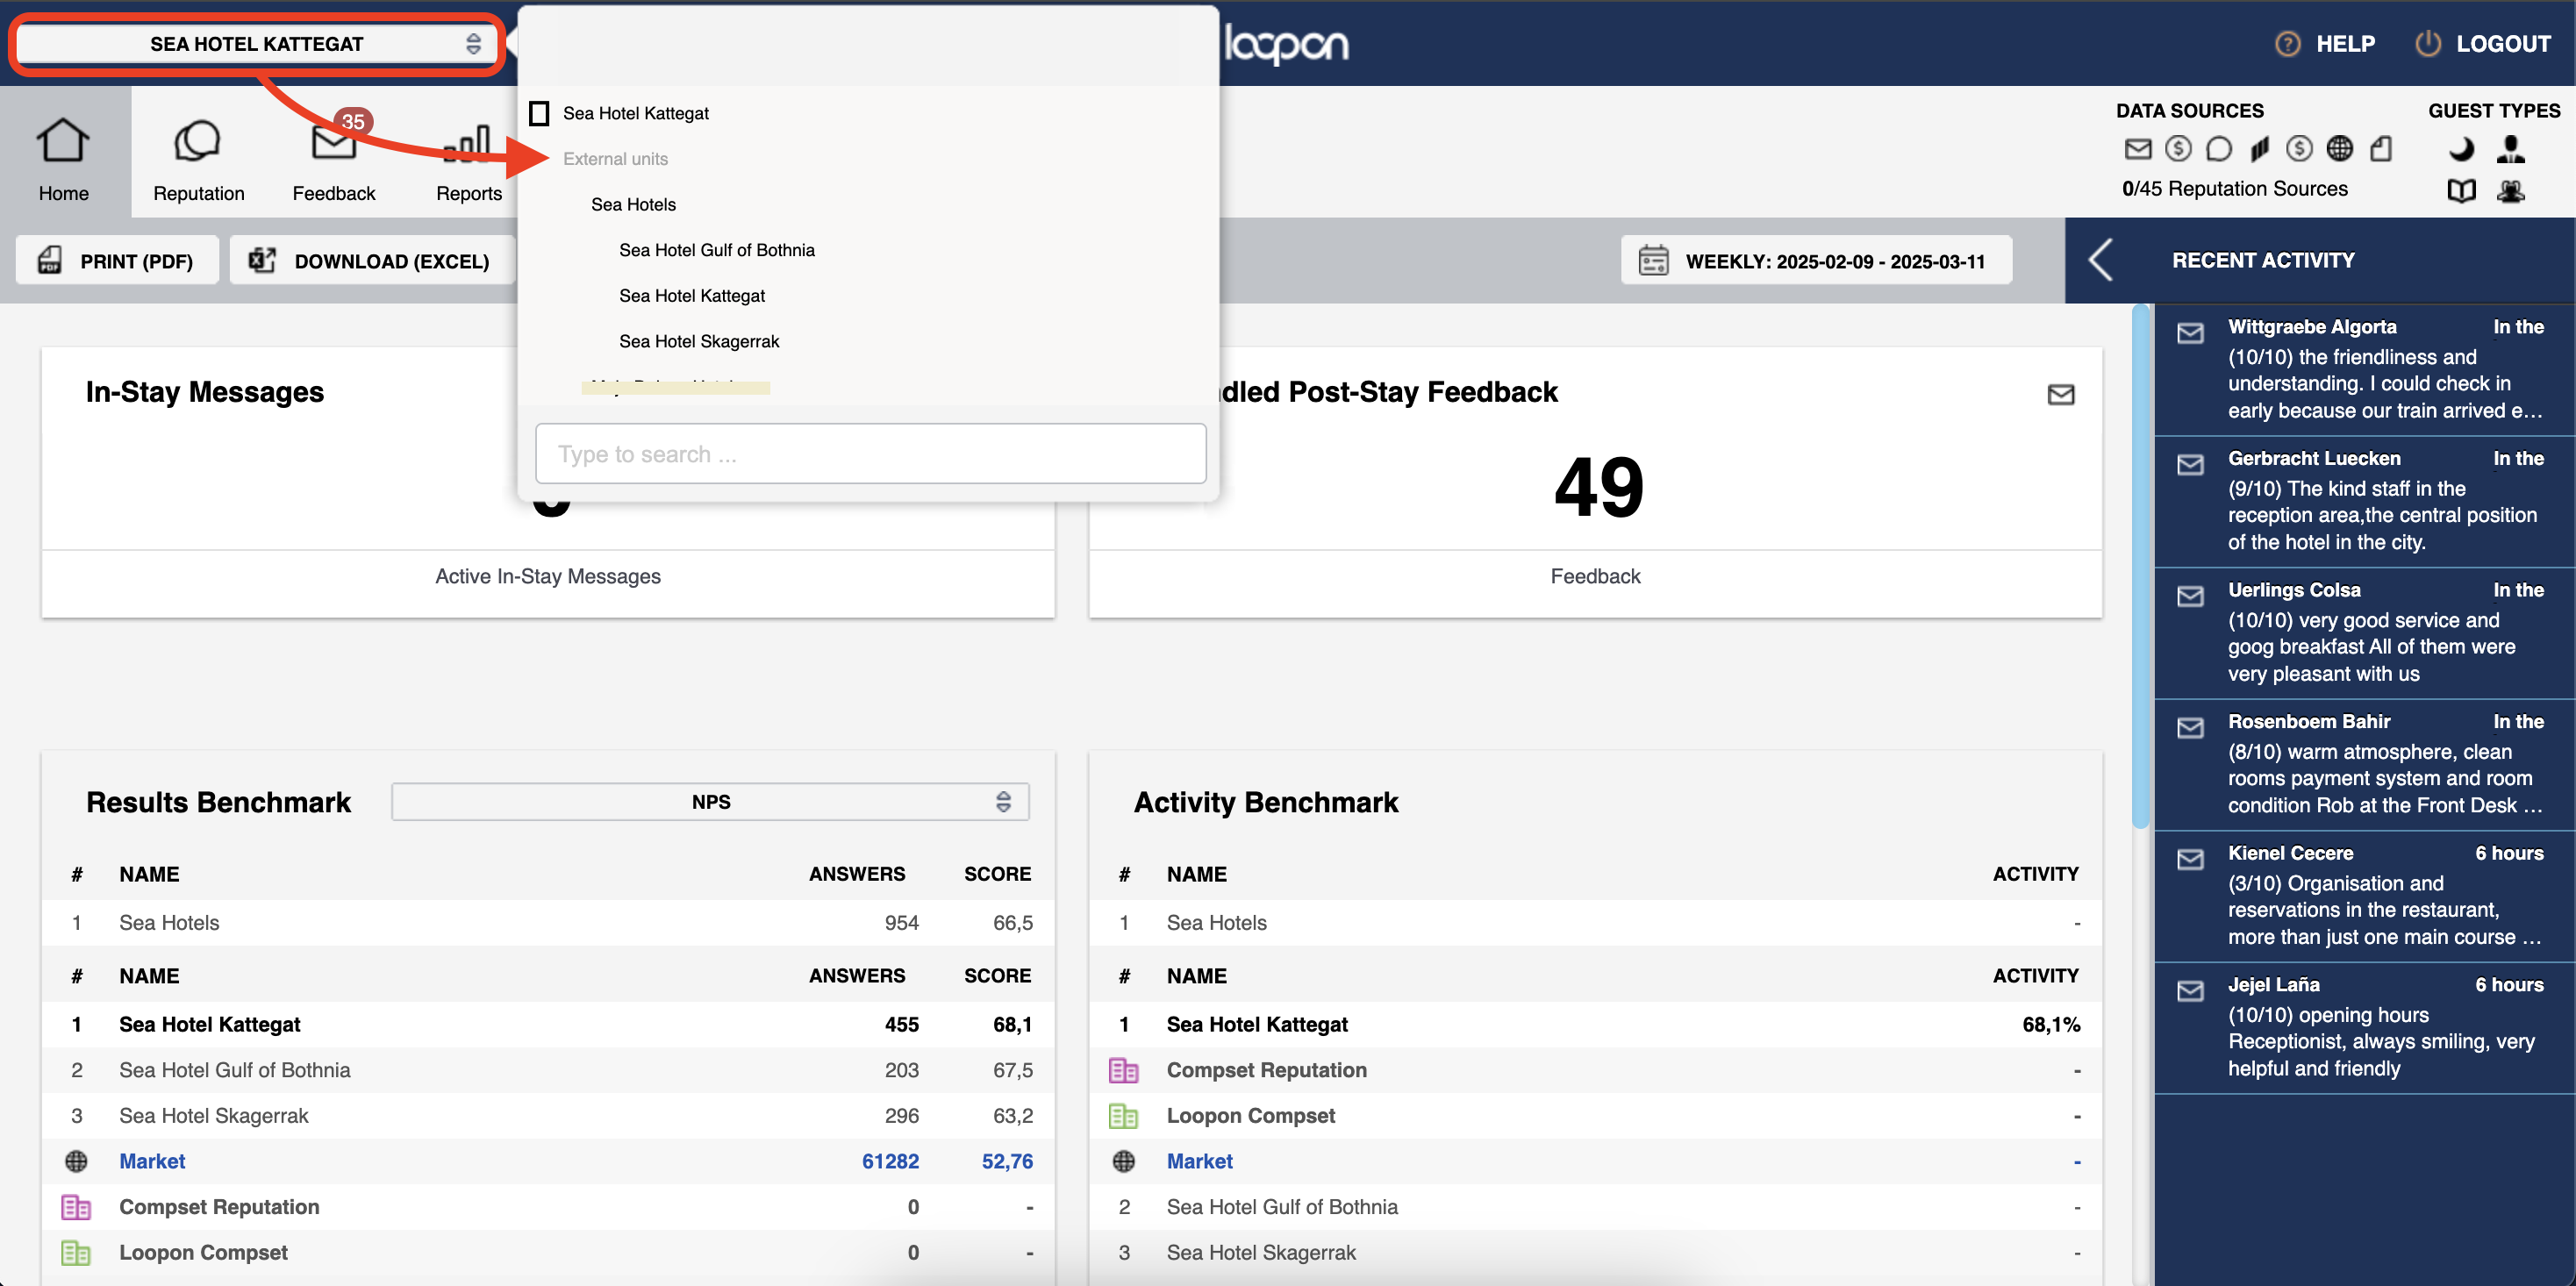This screenshot has width=2576, height=1286.
Task: Click Loopon Compset icon in Activity Benchmark
Action: tap(1123, 1115)
